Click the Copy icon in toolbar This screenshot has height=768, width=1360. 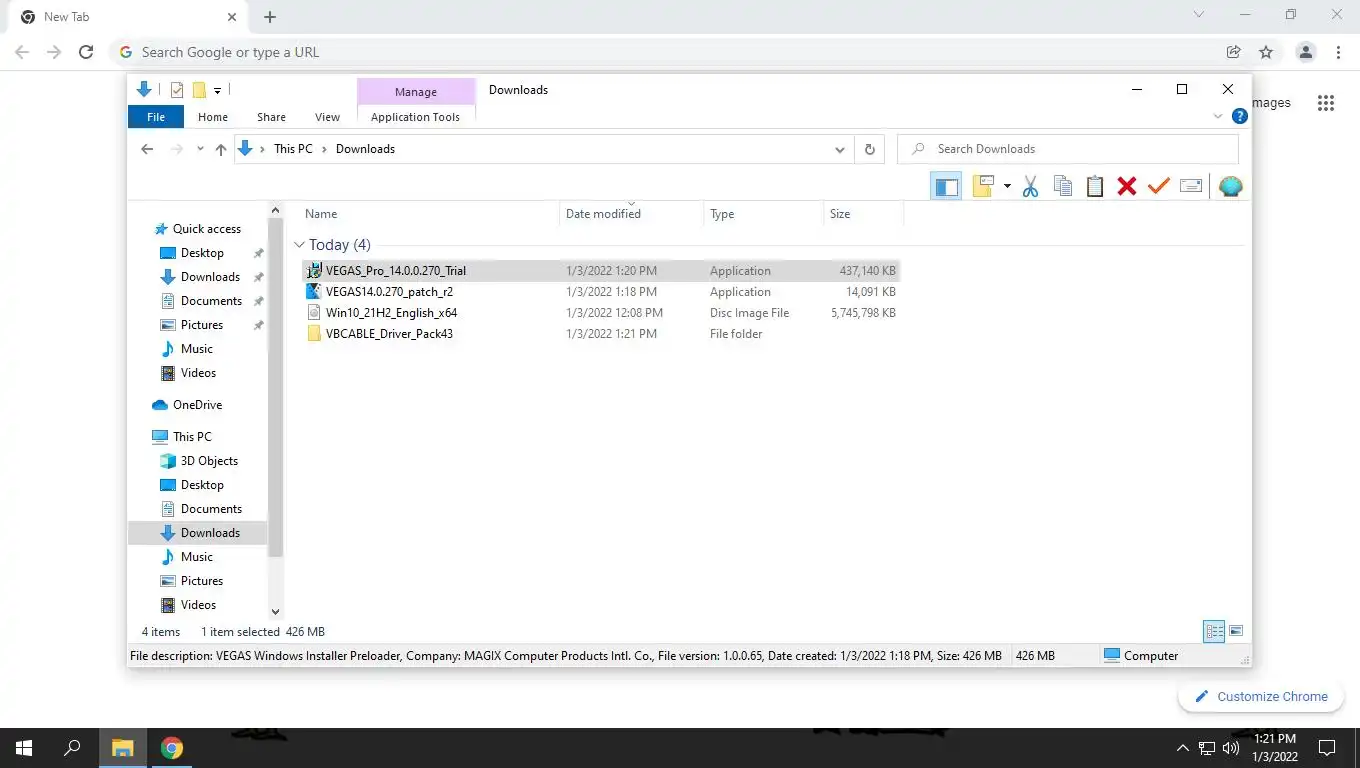(x=1063, y=186)
